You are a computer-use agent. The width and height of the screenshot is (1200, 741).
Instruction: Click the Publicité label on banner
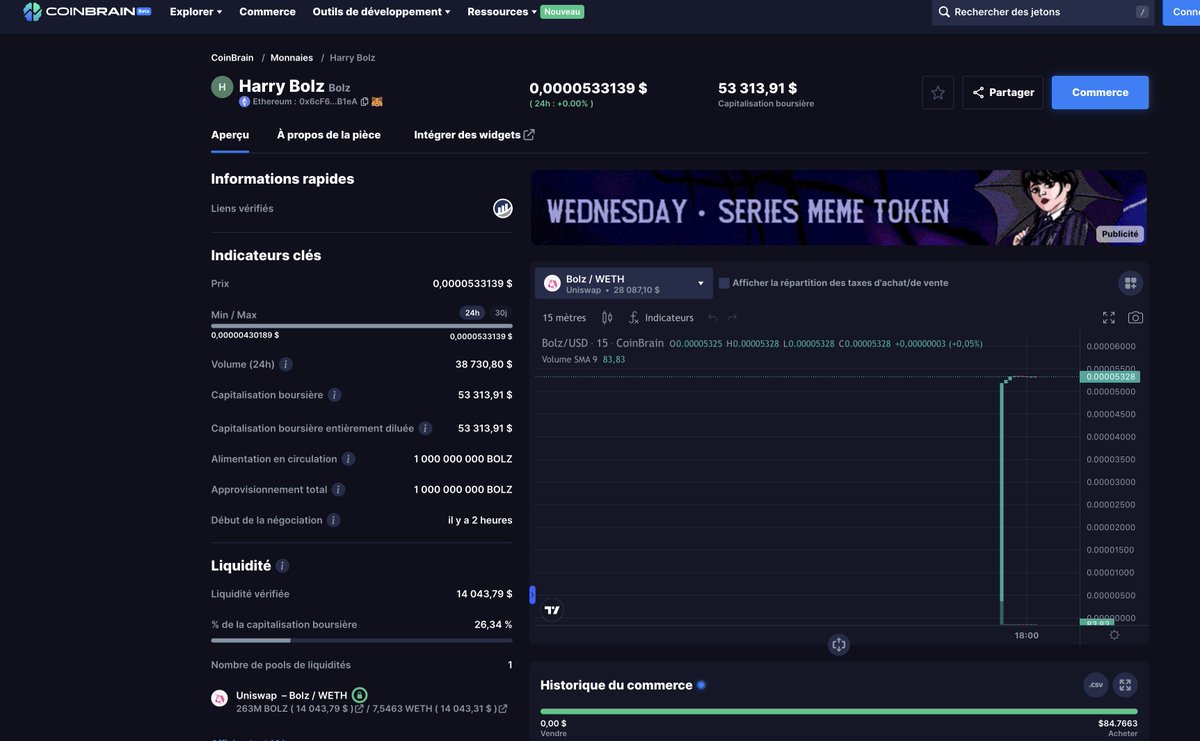(x=1120, y=234)
